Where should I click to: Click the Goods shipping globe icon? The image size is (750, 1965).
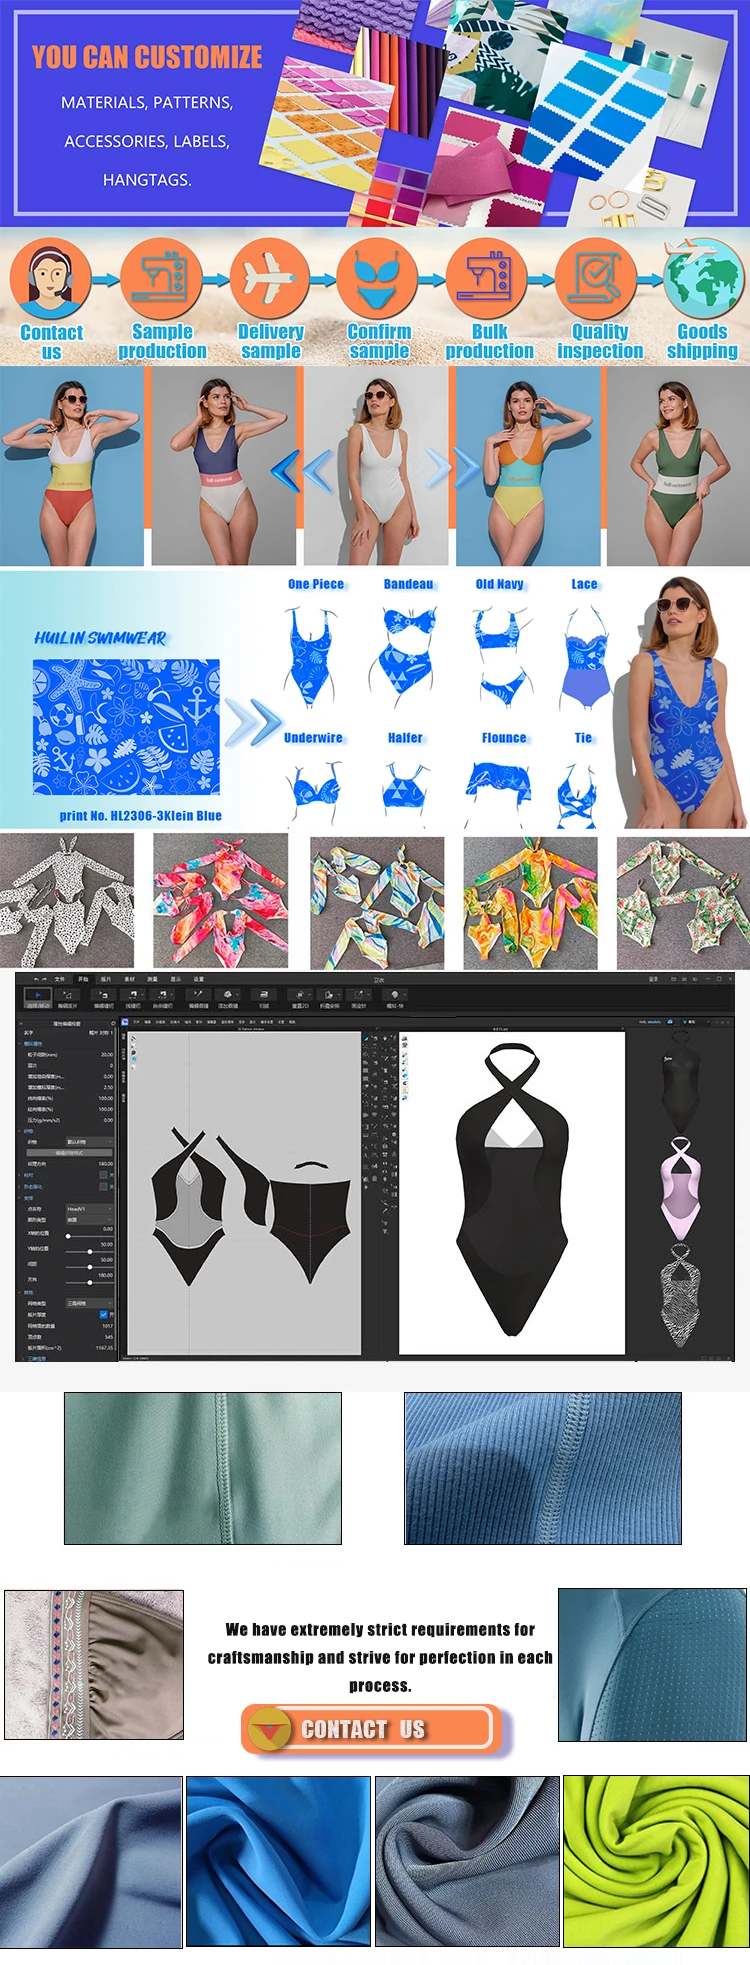pos(704,278)
